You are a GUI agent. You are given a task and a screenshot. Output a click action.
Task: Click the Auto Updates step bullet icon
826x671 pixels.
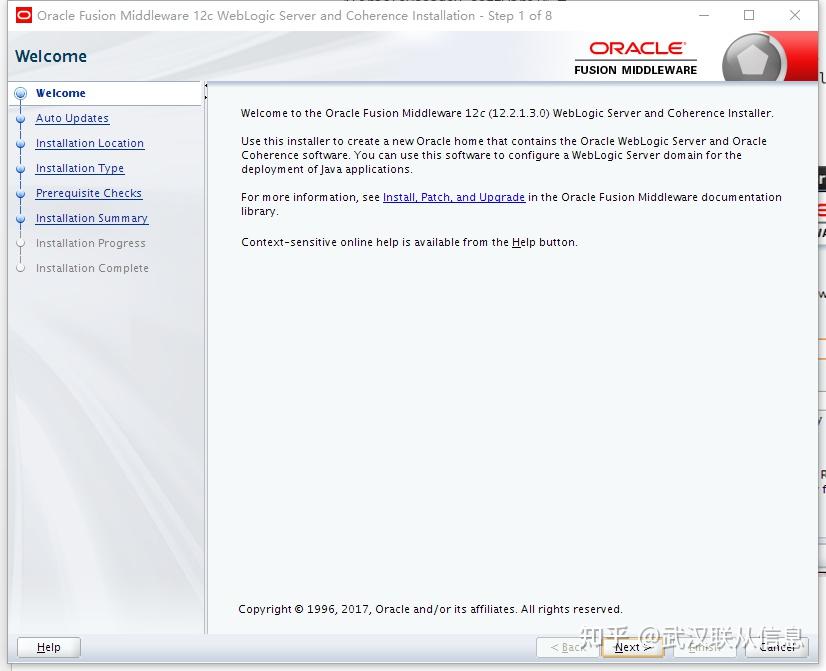22,118
